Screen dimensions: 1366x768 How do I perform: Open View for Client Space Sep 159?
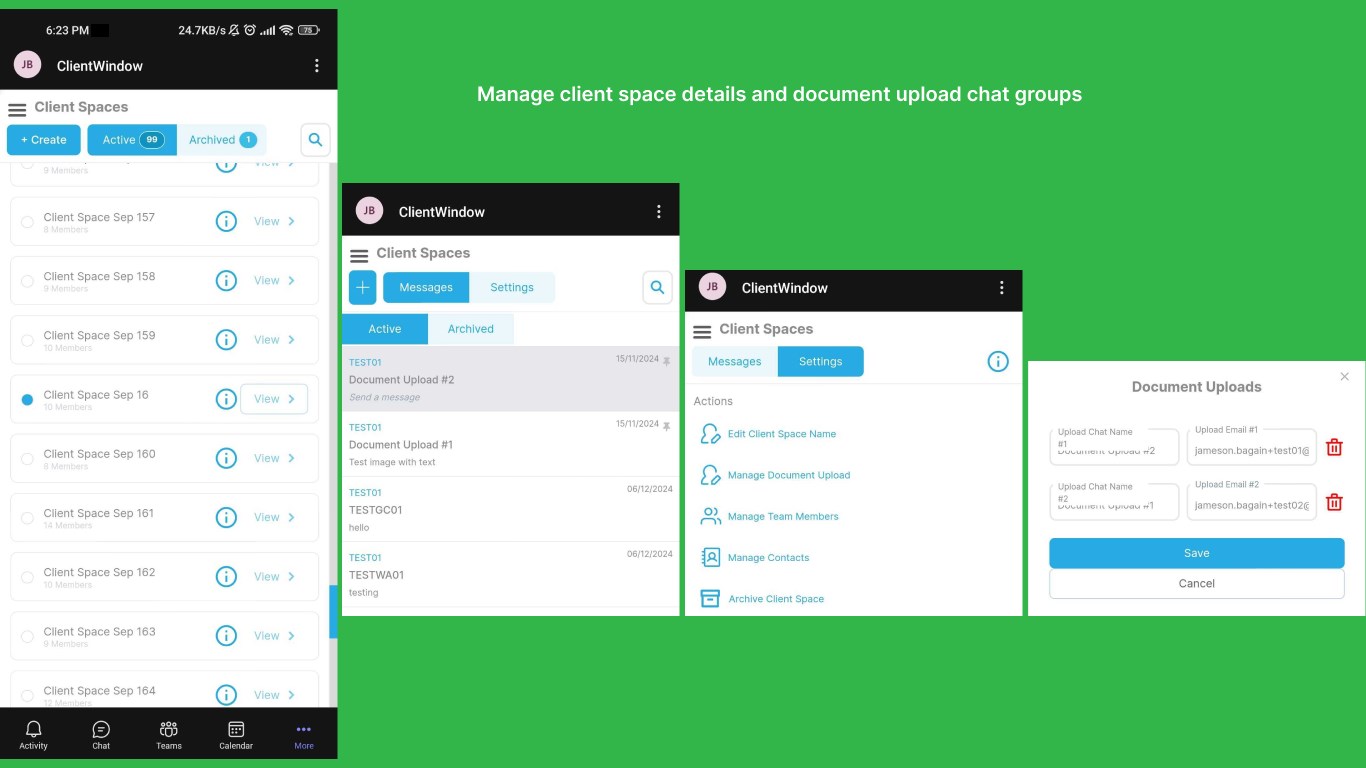coord(274,340)
